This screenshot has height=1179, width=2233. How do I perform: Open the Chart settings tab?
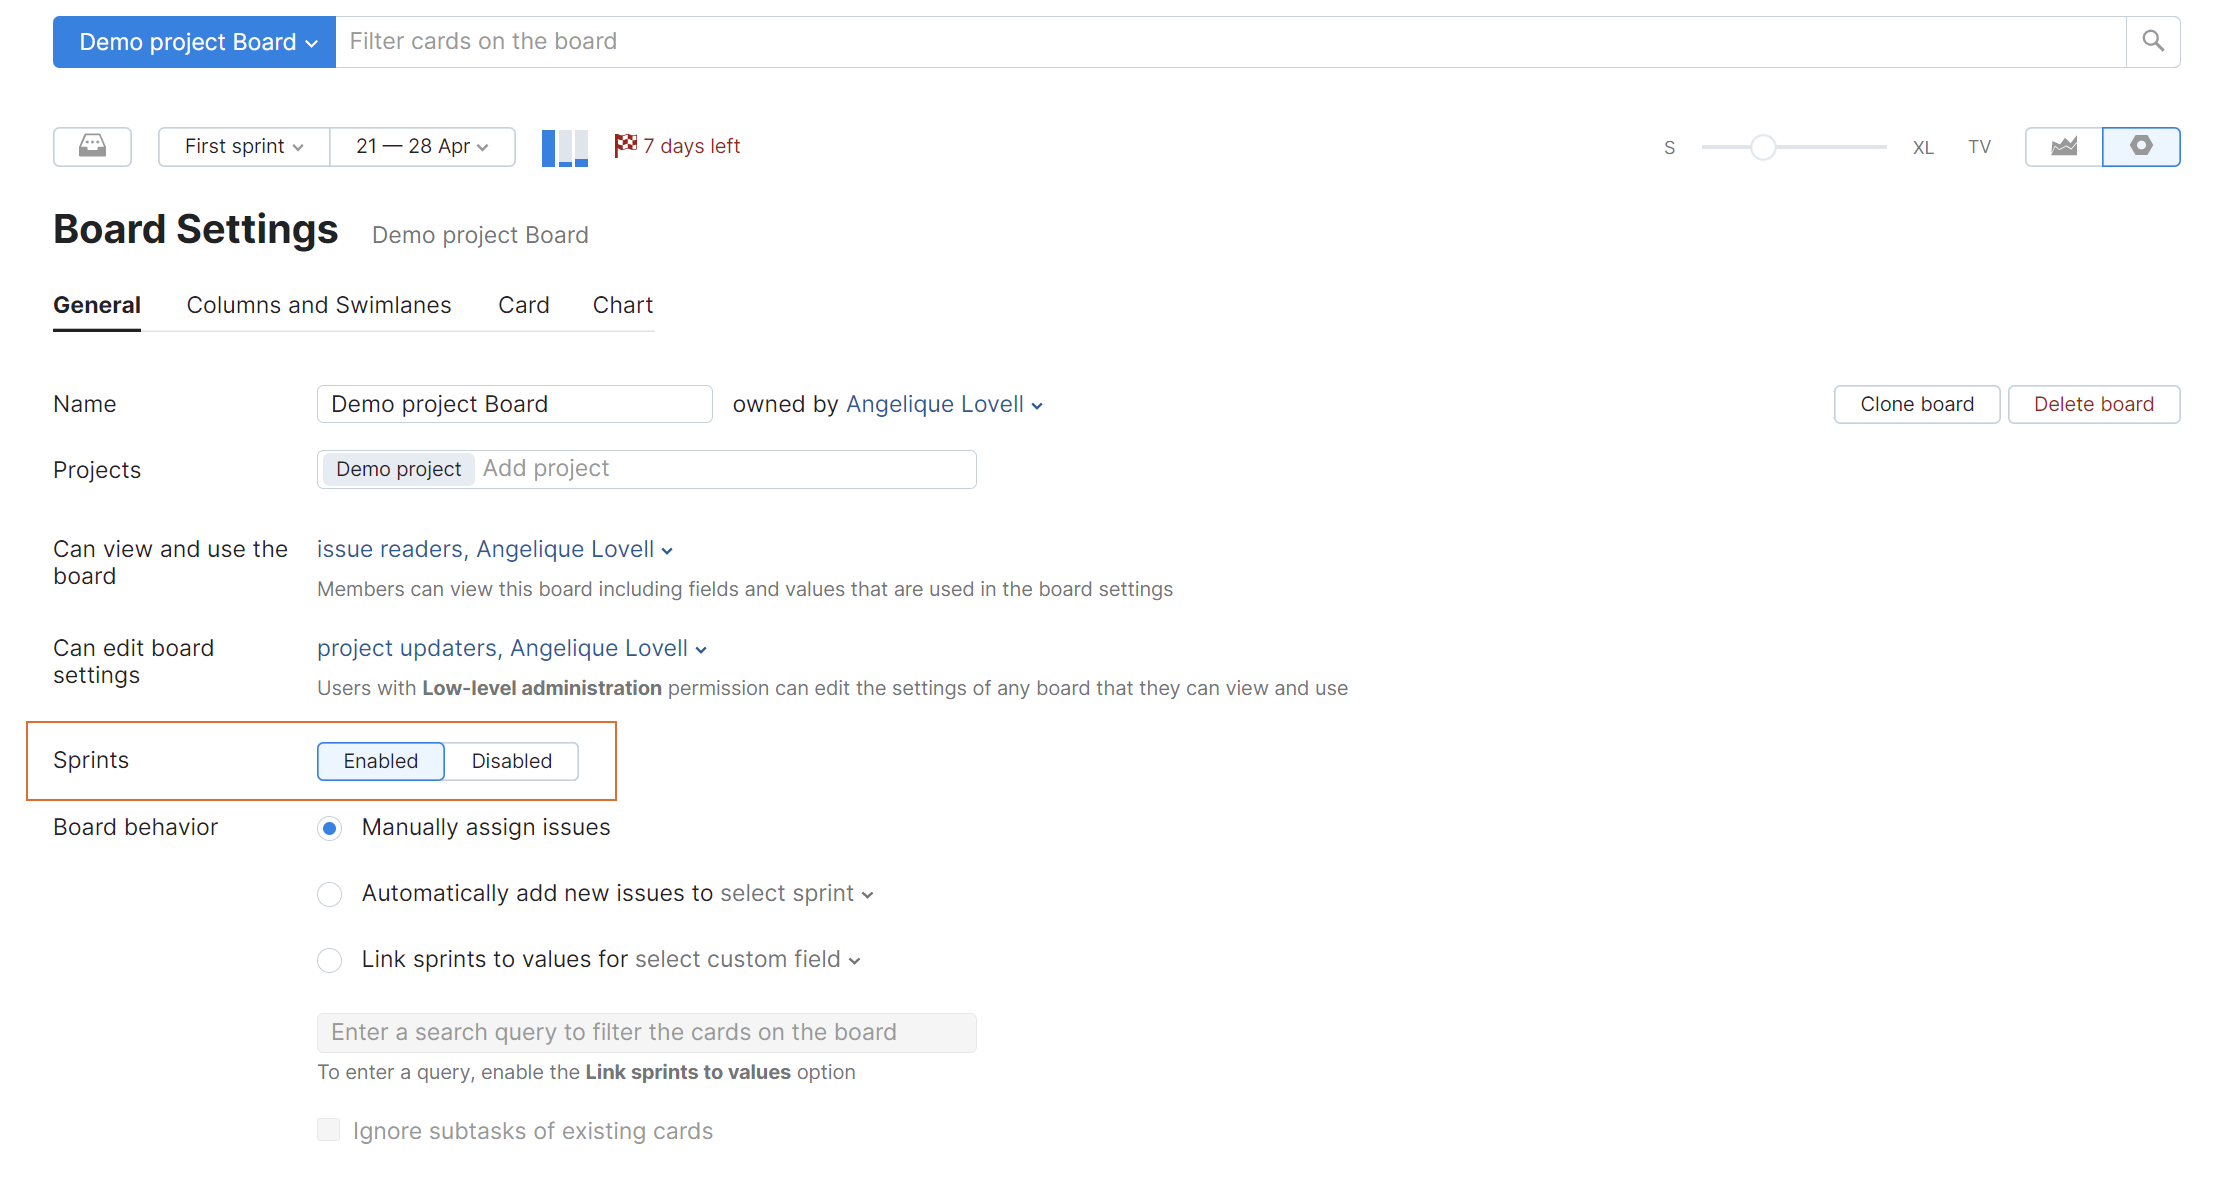tap(622, 305)
